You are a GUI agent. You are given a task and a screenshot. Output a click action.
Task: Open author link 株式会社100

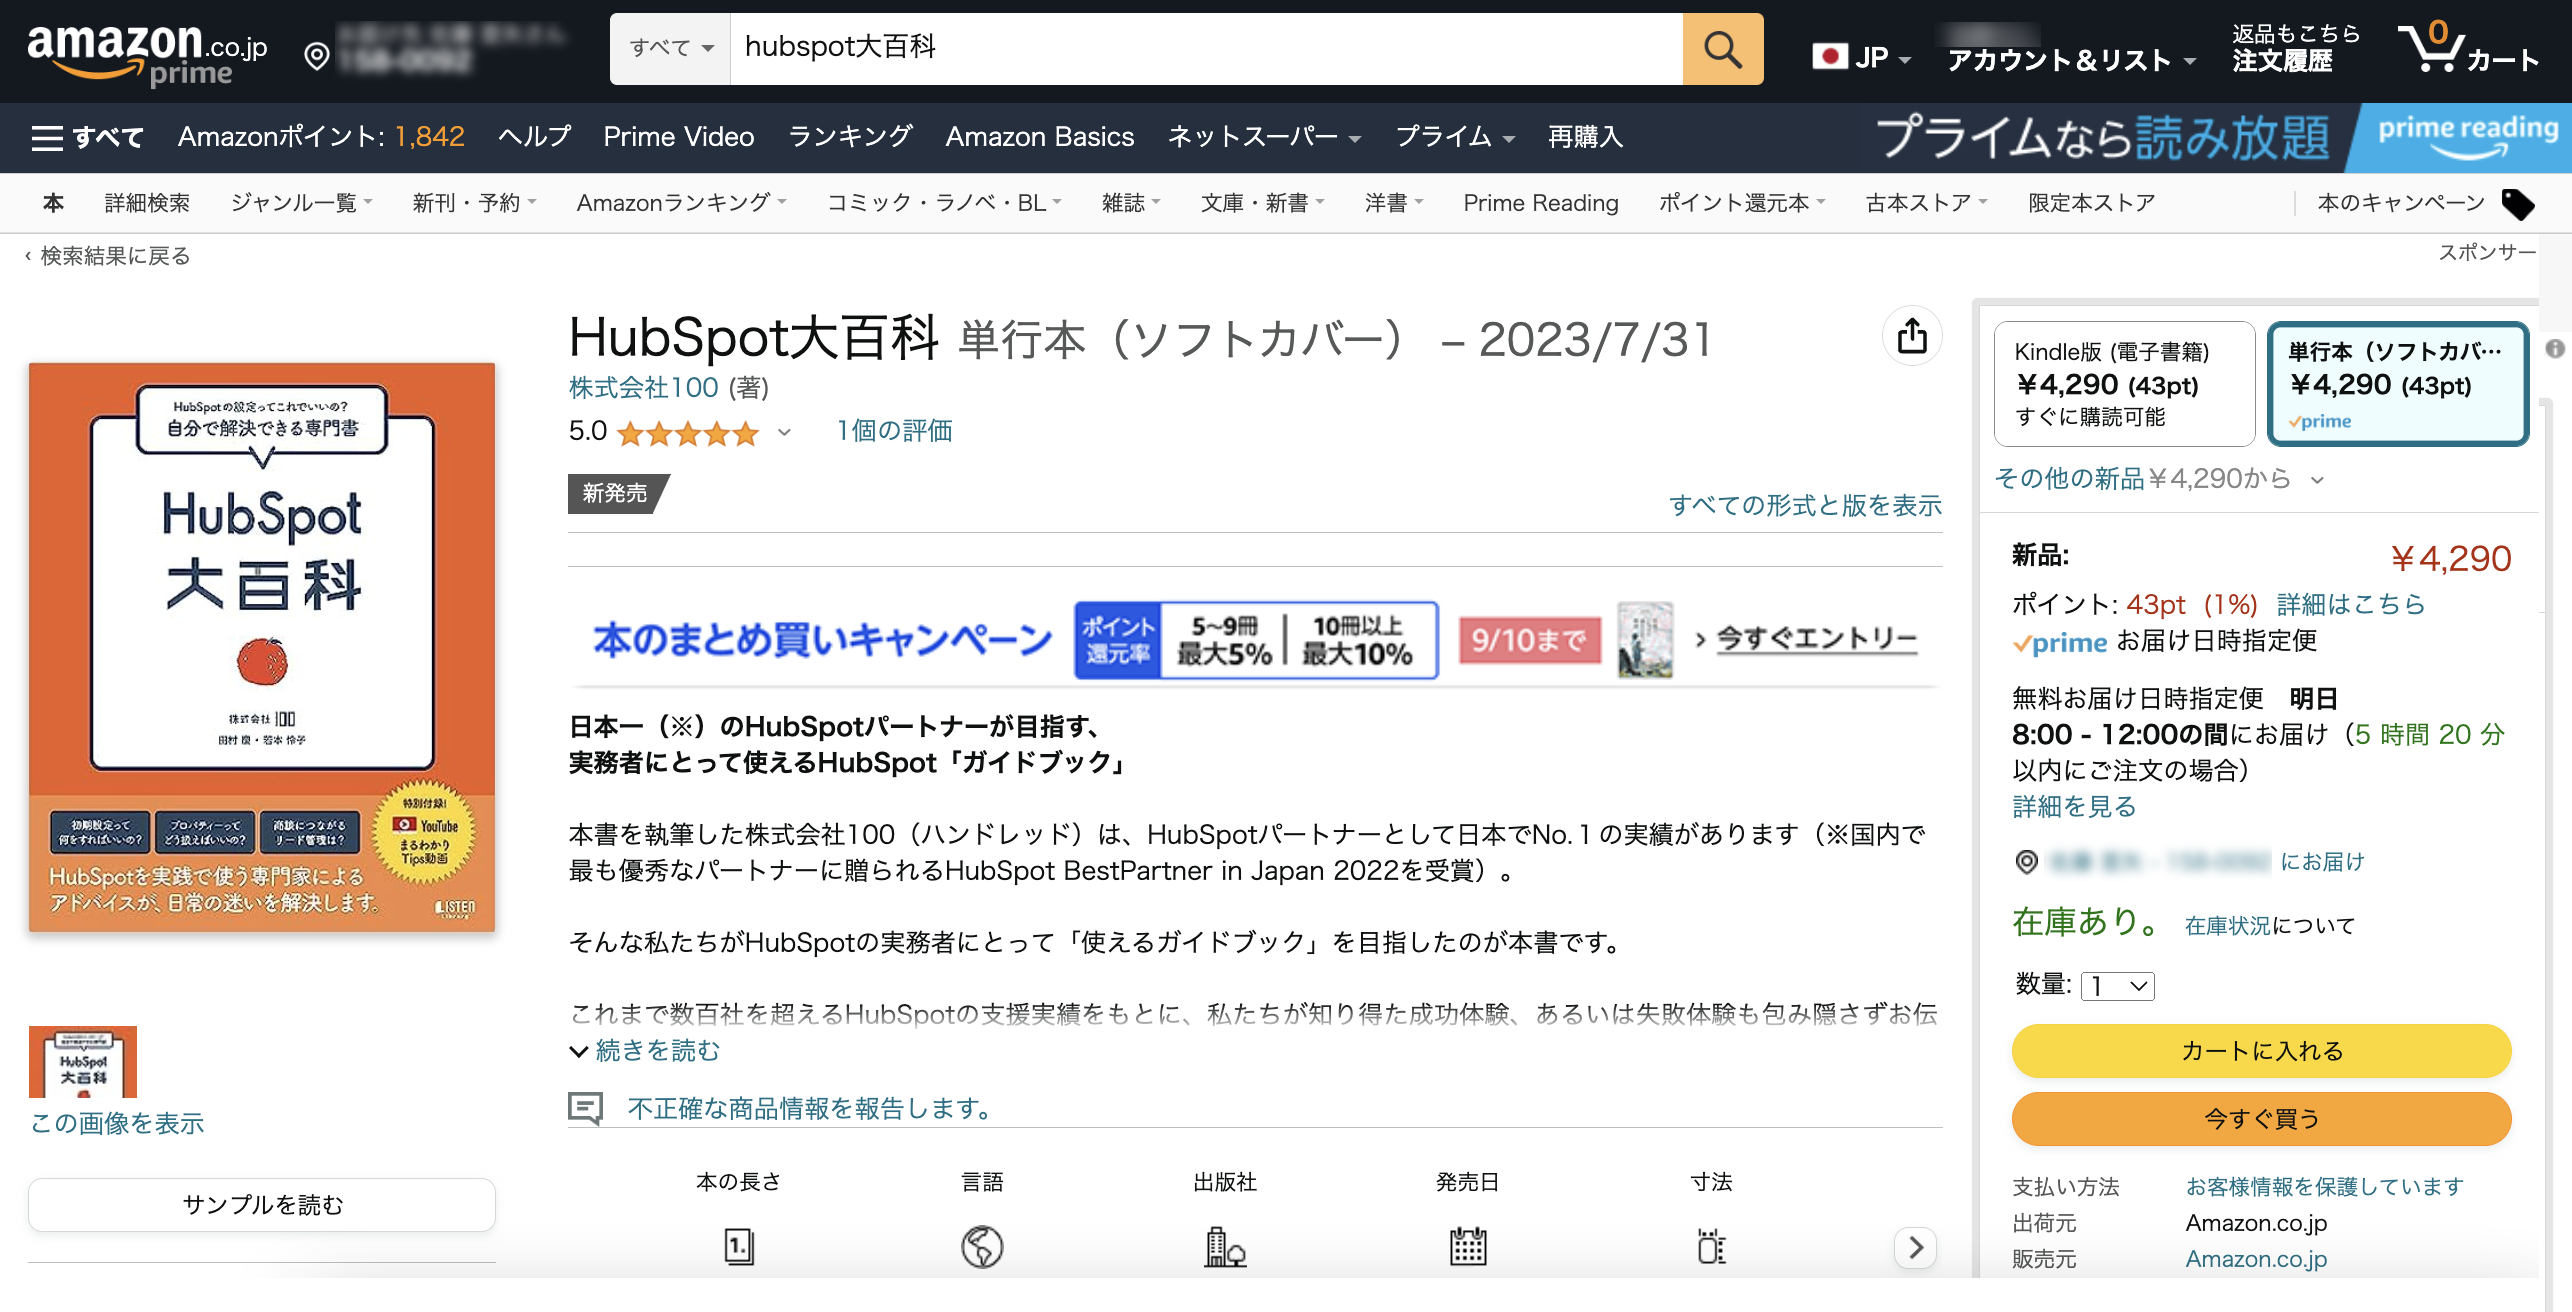(643, 387)
